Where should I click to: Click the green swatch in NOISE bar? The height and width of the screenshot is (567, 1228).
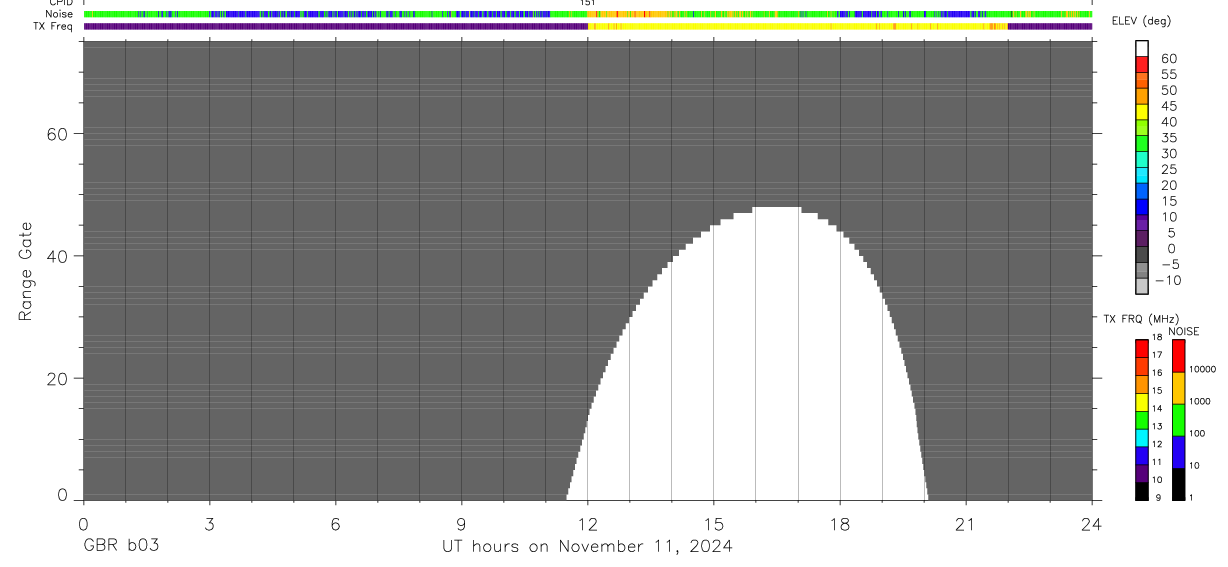coord(1178,420)
